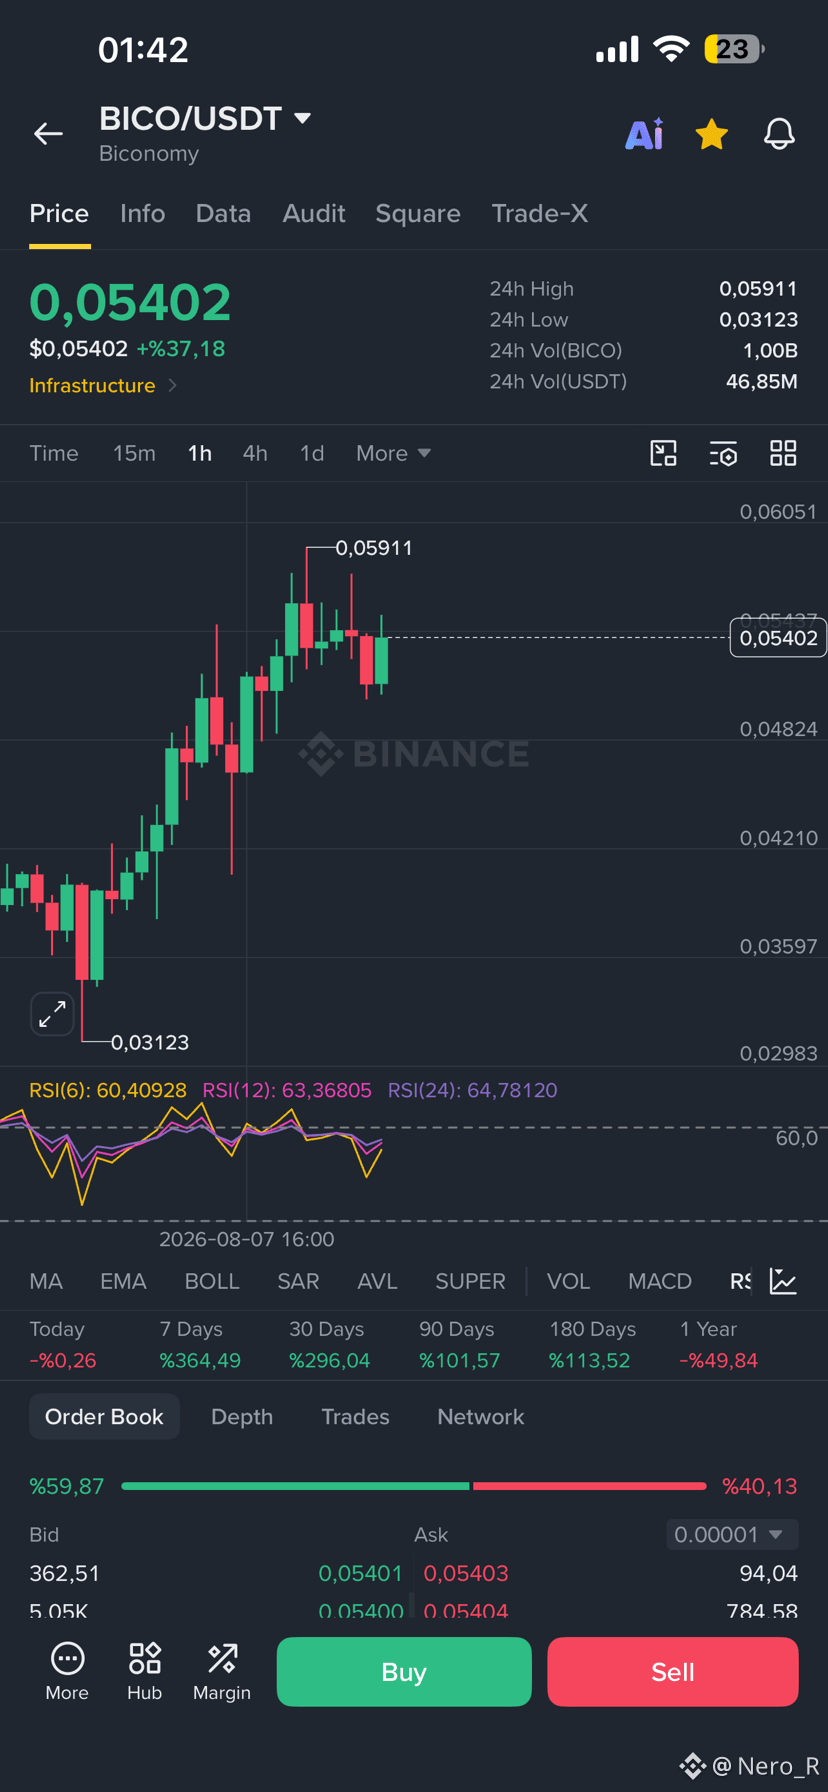Select the Order Book tab
Viewport: 828px width, 1792px height.
[x=104, y=1416]
